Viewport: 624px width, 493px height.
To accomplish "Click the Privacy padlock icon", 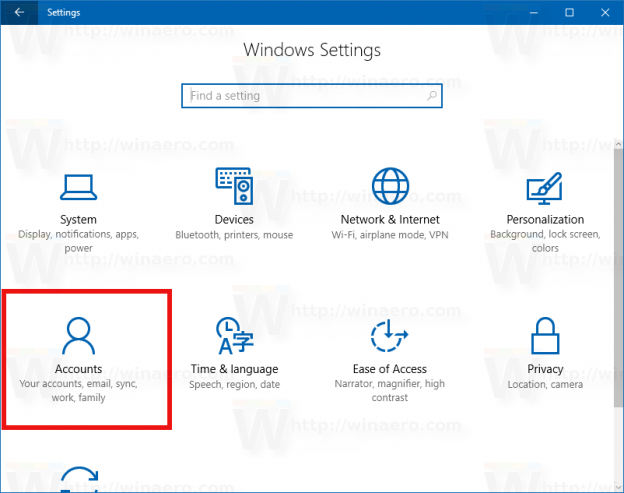I will 545,336.
